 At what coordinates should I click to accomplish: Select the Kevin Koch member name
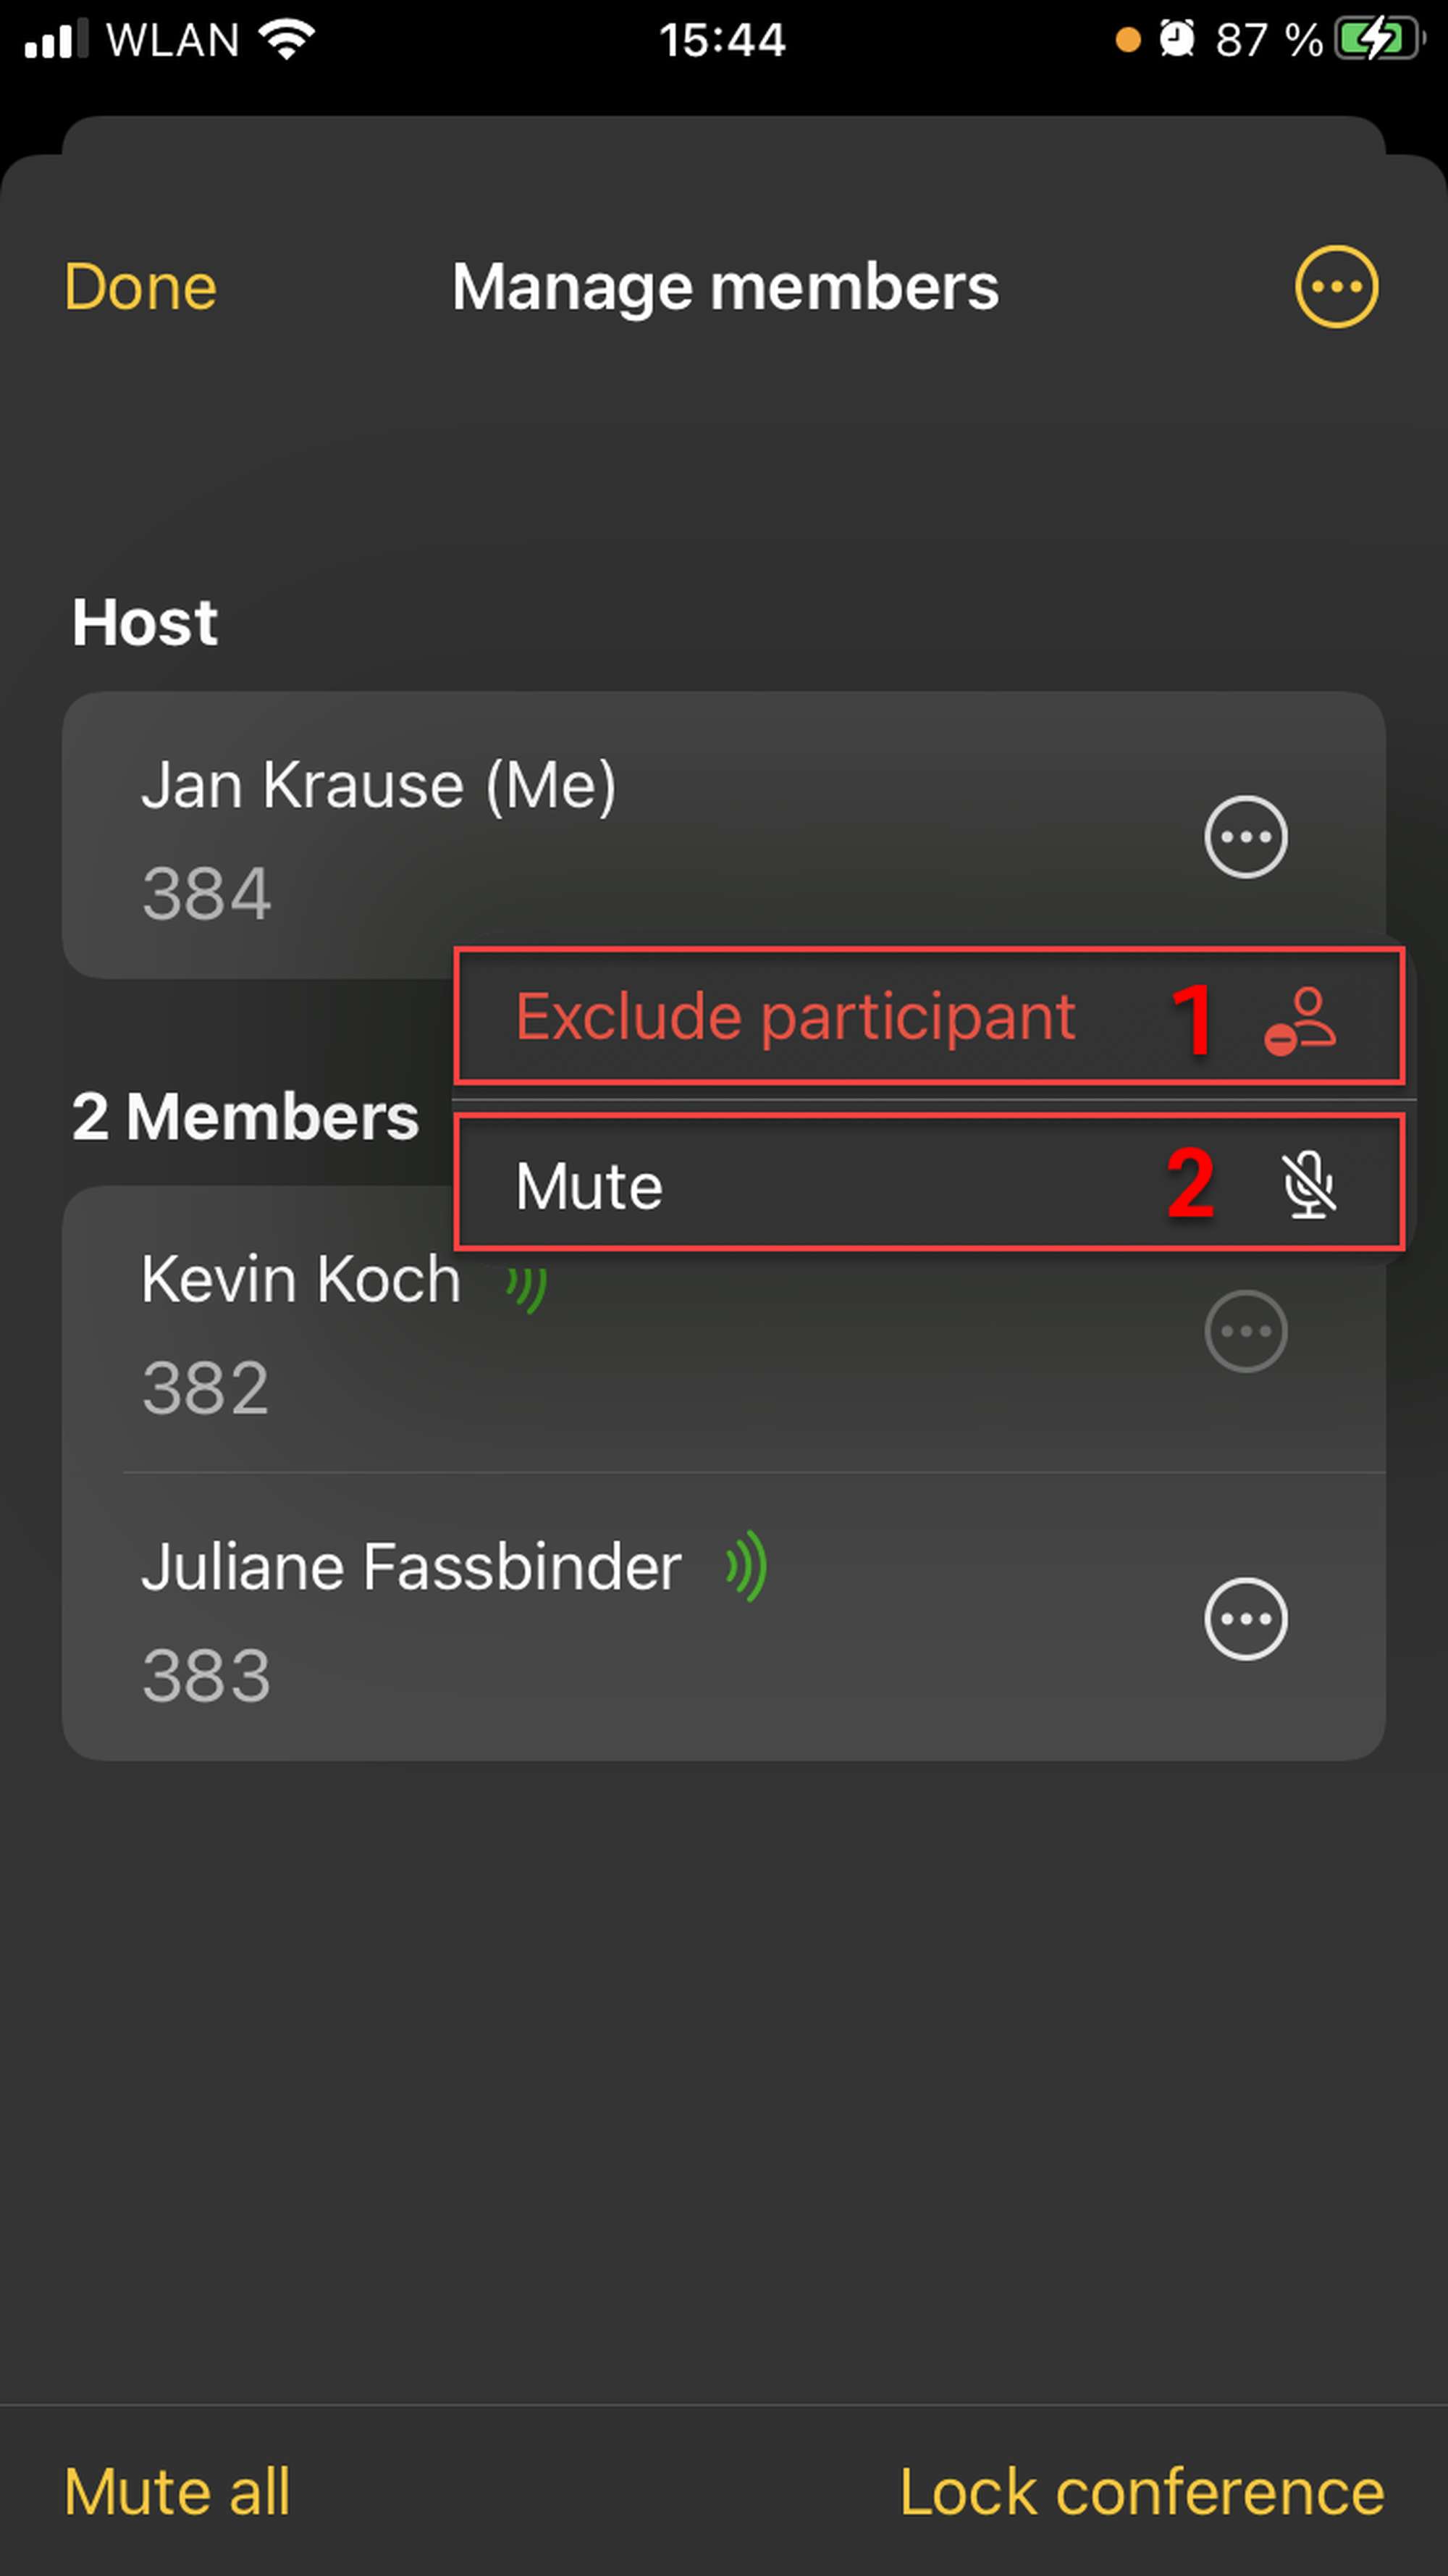click(300, 1280)
